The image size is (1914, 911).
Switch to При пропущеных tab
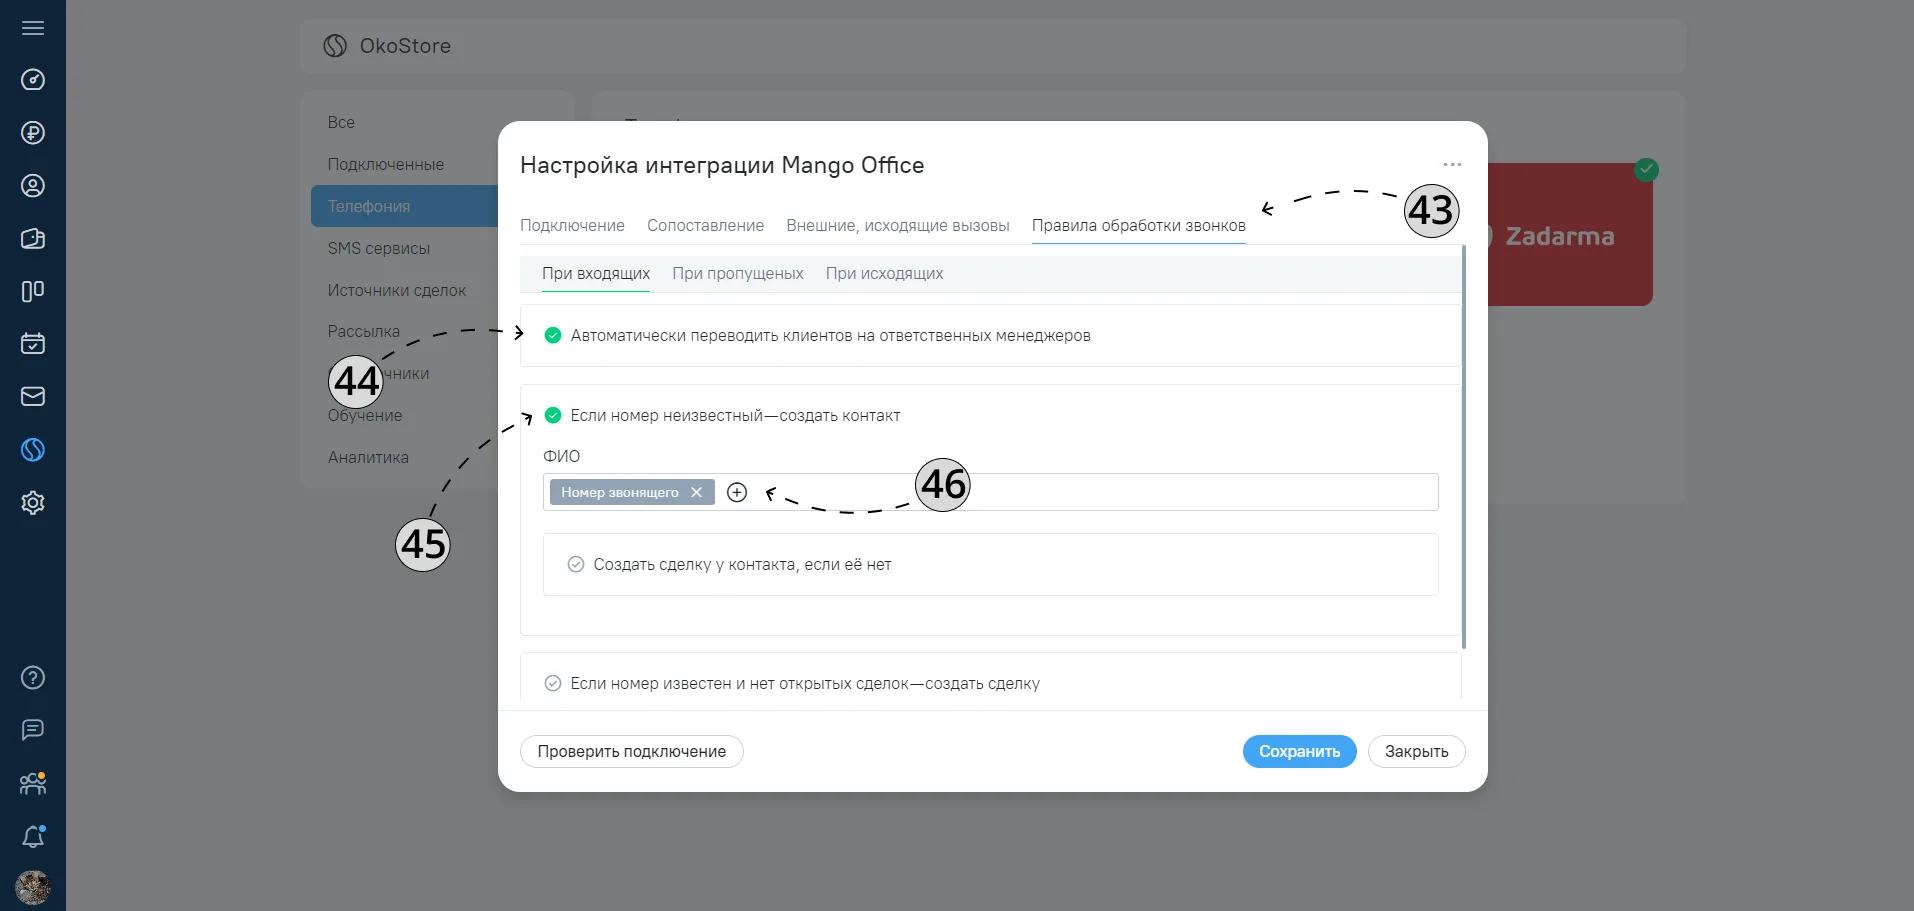point(738,274)
